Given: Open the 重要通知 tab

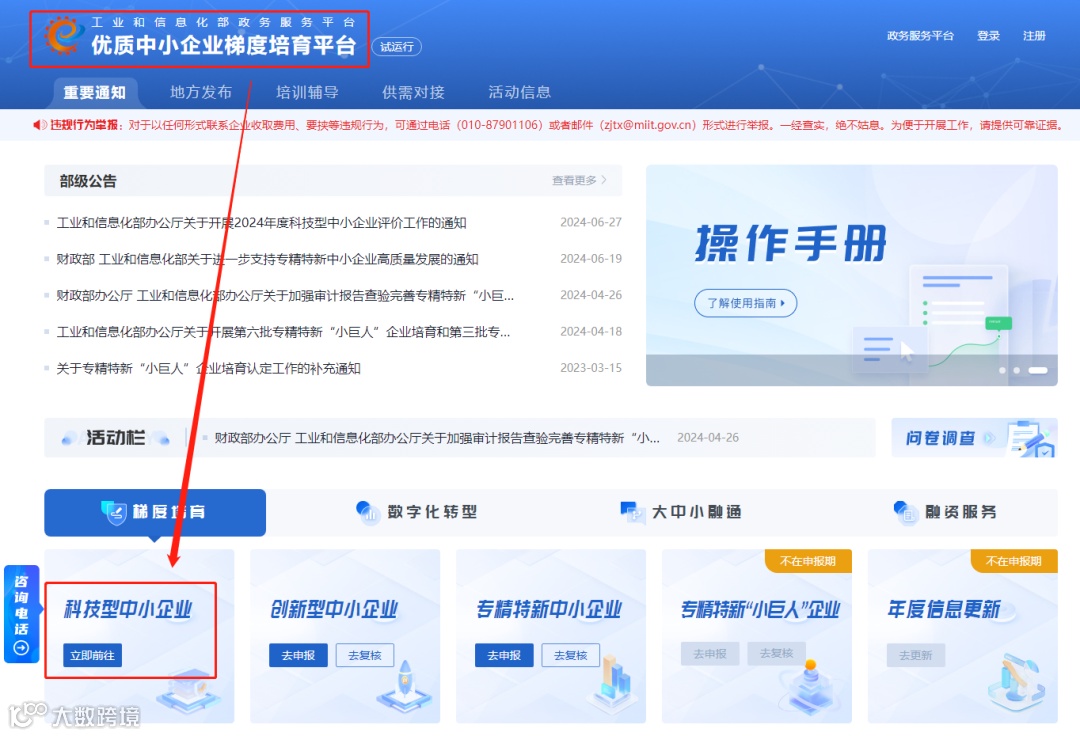Looking at the screenshot, I should point(94,92).
